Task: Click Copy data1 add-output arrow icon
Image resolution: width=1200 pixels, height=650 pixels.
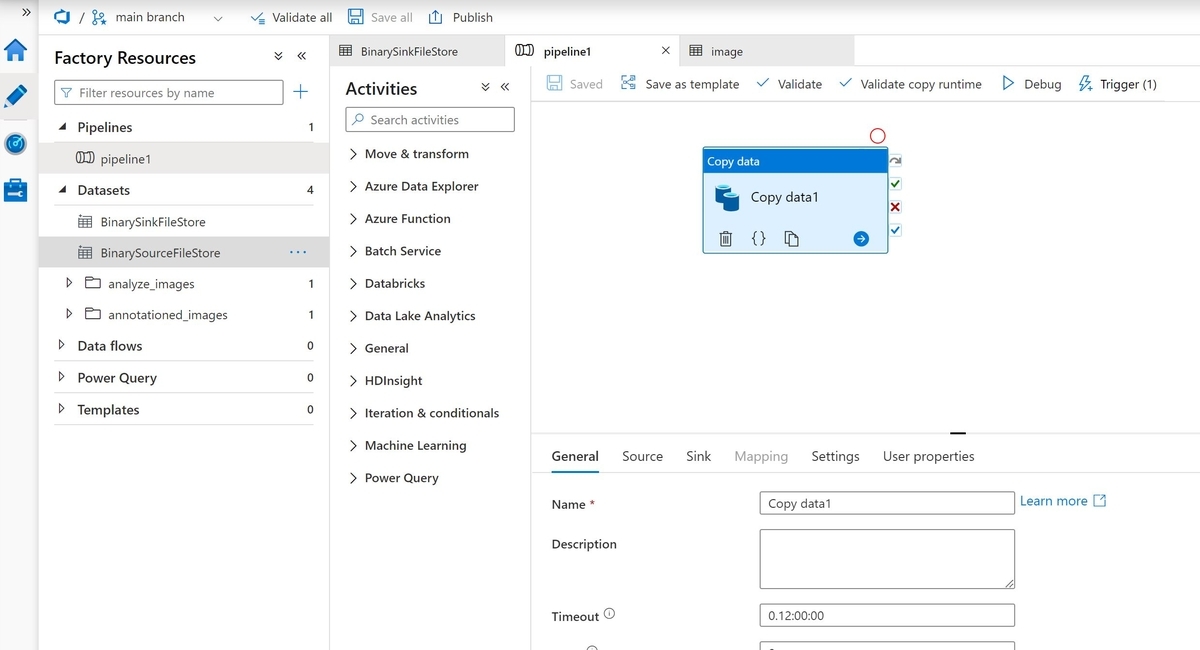Action: (x=861, y=238)
